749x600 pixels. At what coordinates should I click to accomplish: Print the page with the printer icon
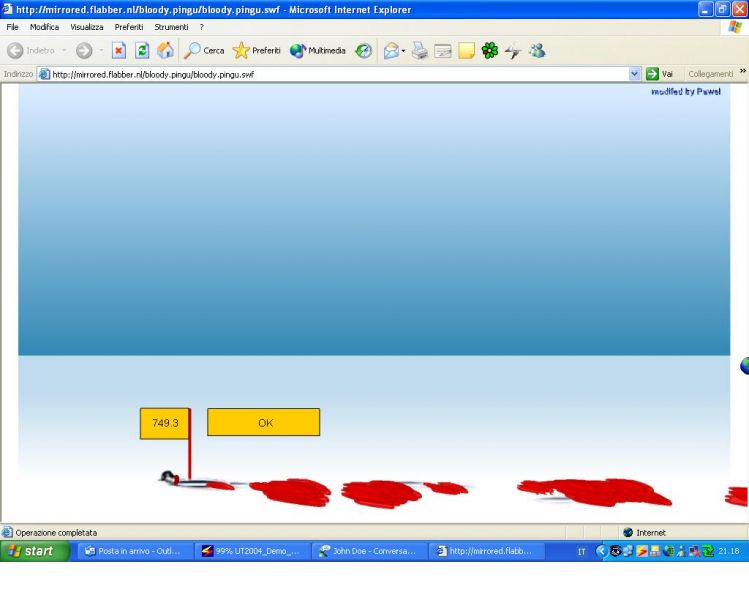click(420, 51)
